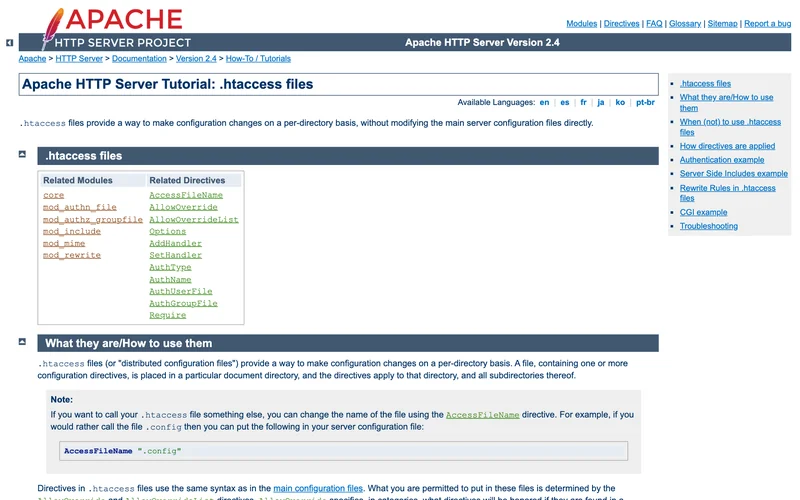The width and height of the screenshot is (800, 500).
Task: Open the mod_include module link
Action: click(x=72, y=231)
